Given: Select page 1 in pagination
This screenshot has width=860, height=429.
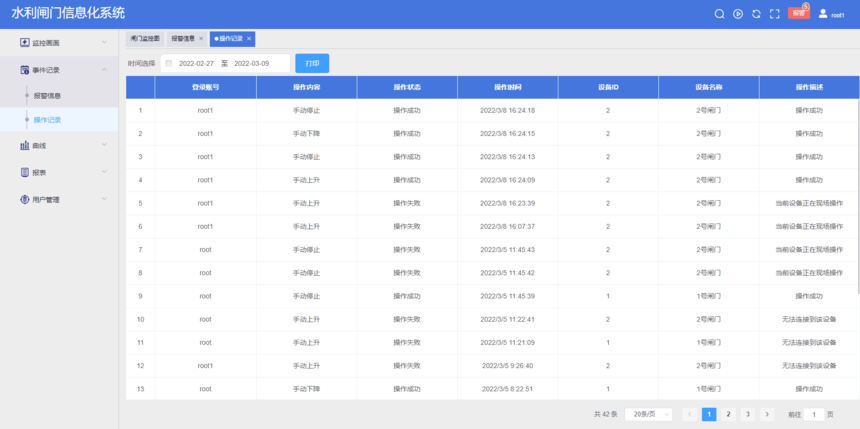Looking at the screenshot, I should click(709, 414).
